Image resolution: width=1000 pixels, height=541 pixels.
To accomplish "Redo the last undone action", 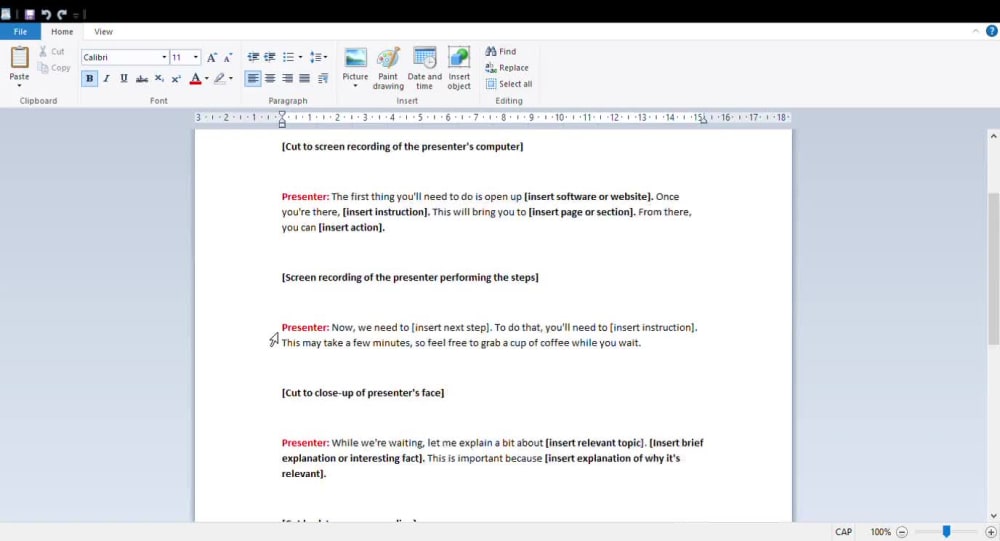I will coord(62,14).
